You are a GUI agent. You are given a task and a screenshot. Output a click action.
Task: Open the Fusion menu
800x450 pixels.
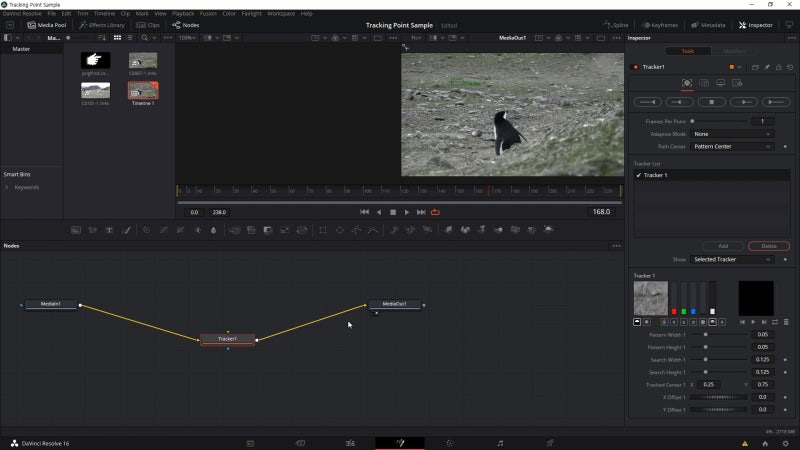point(208,14)
